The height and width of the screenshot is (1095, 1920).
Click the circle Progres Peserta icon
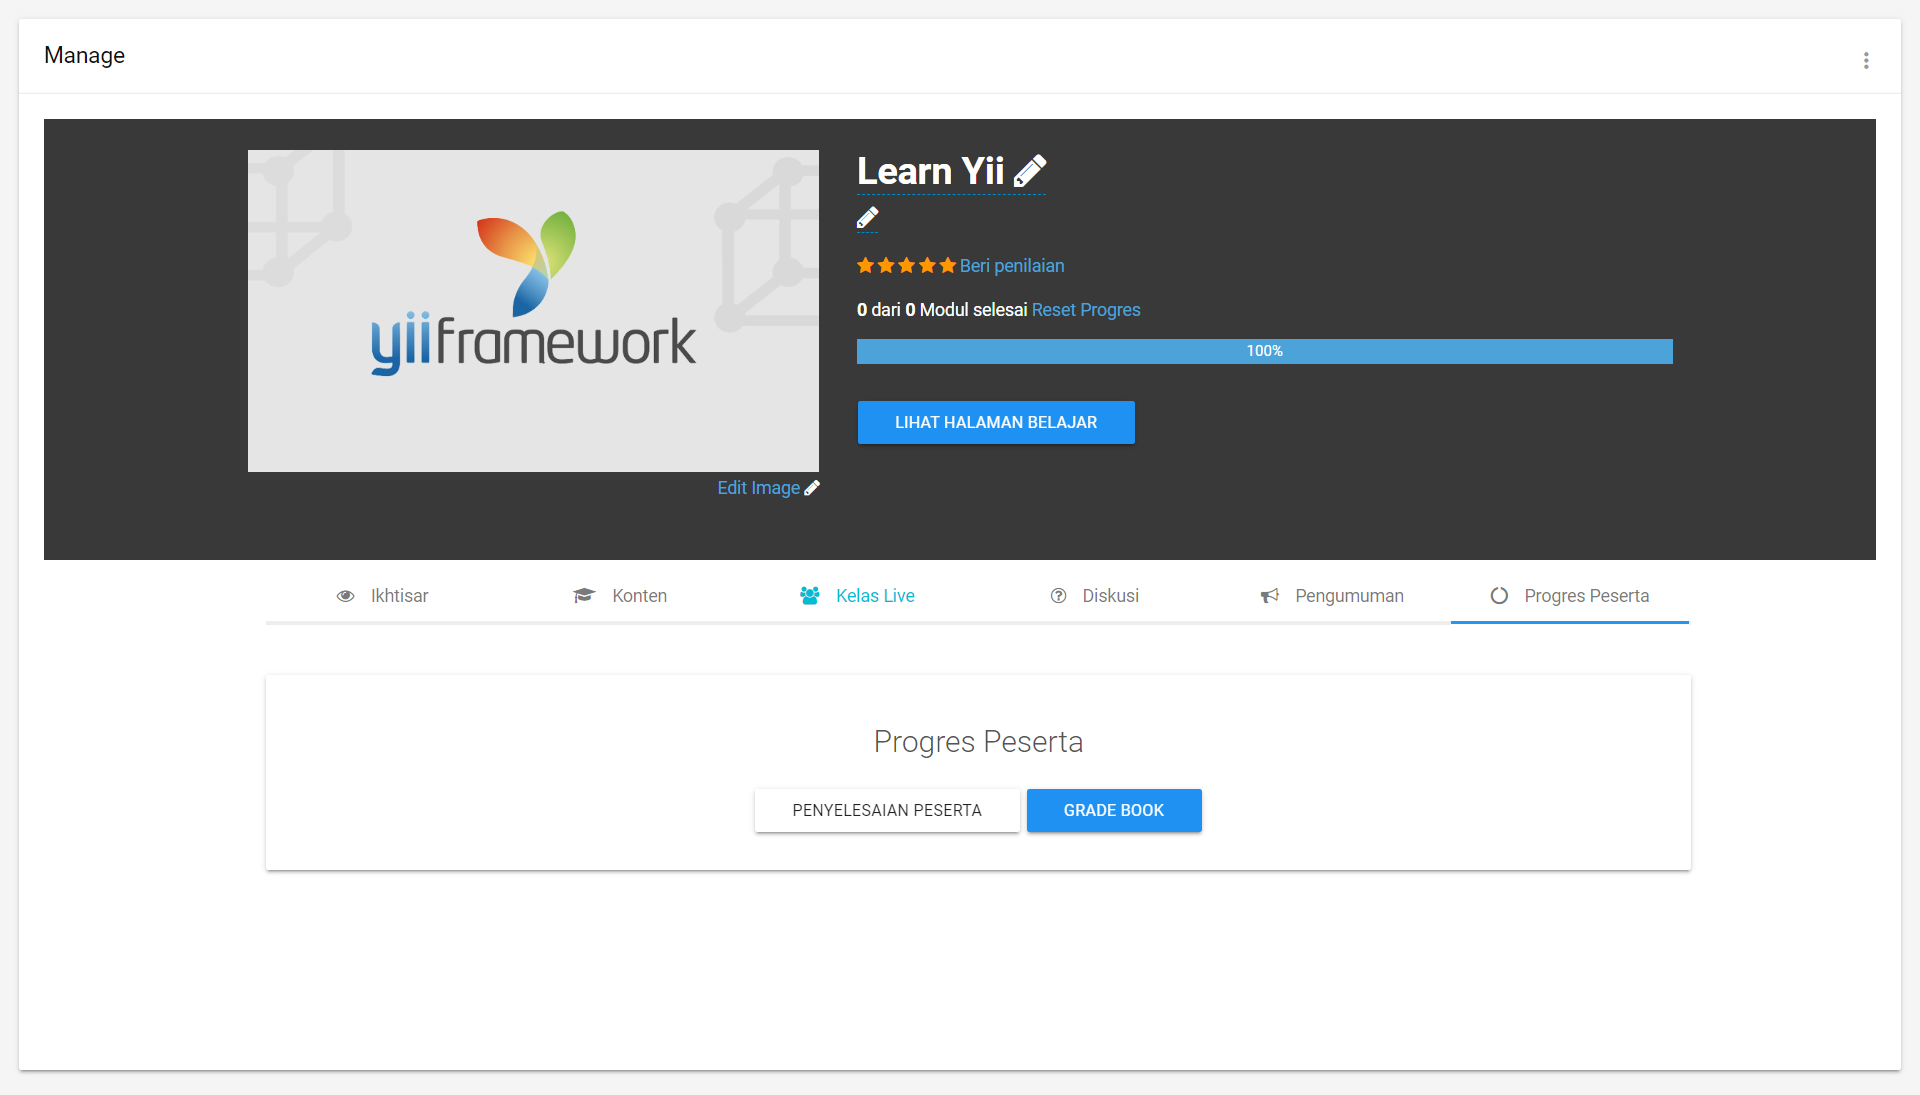pos(1499,596)
